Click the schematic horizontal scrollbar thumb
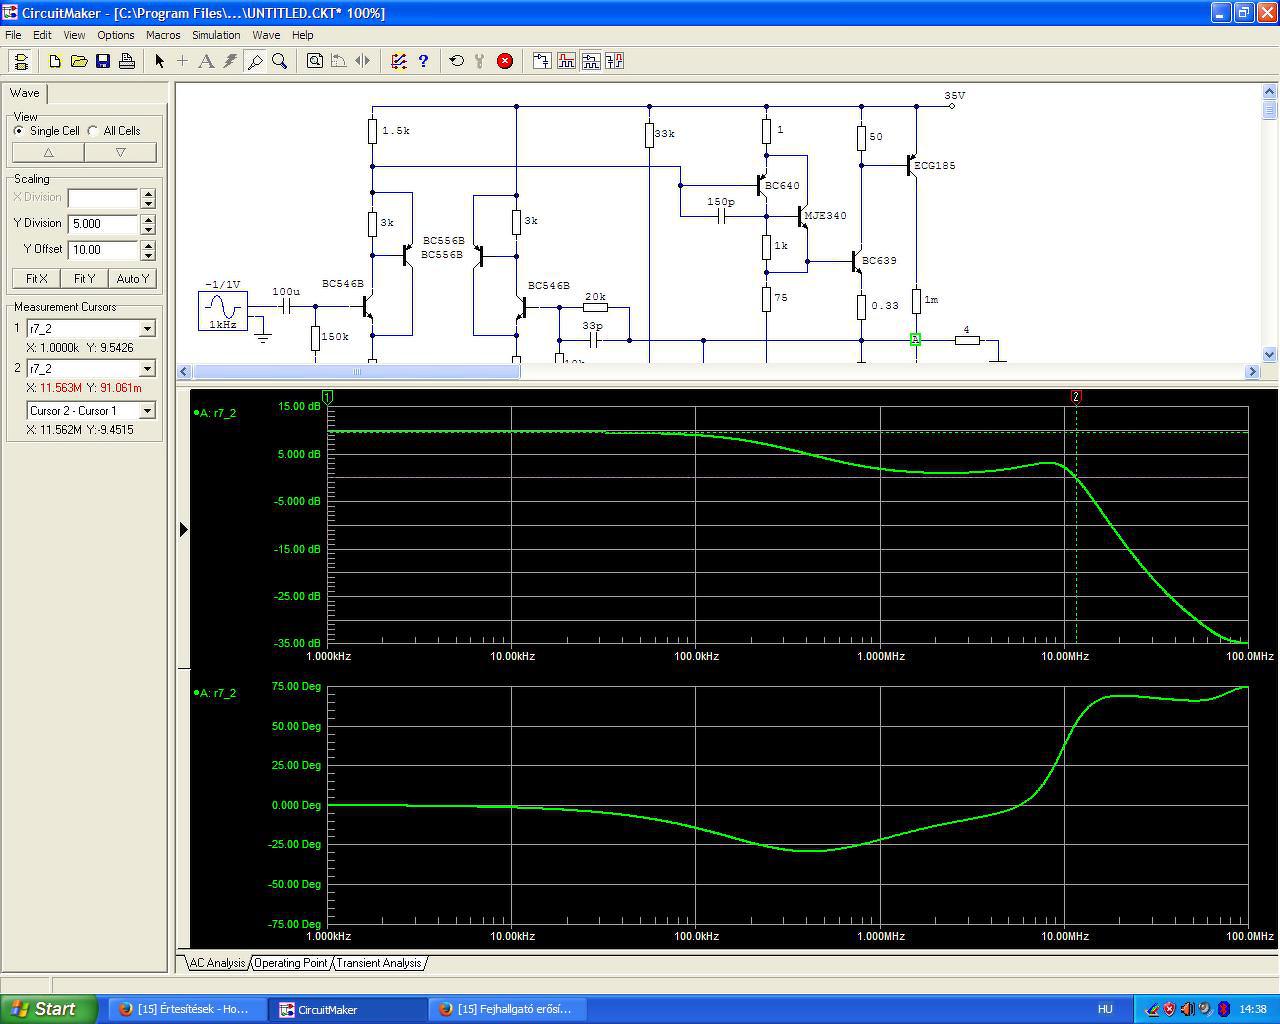1280x1024 pixels. (357, 372)
